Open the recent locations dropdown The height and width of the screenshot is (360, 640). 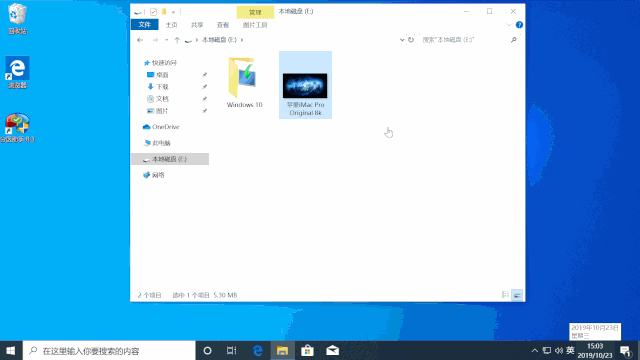167,40
